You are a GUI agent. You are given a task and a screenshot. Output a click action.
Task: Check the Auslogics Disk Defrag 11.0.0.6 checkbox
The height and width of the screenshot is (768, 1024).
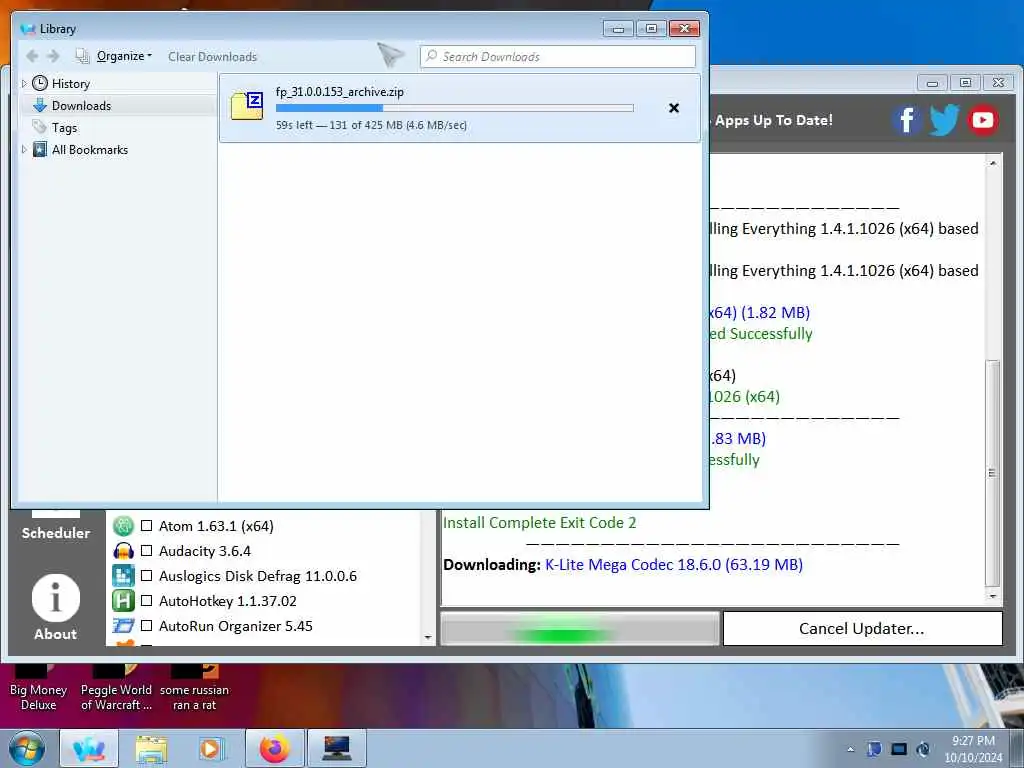146,576
